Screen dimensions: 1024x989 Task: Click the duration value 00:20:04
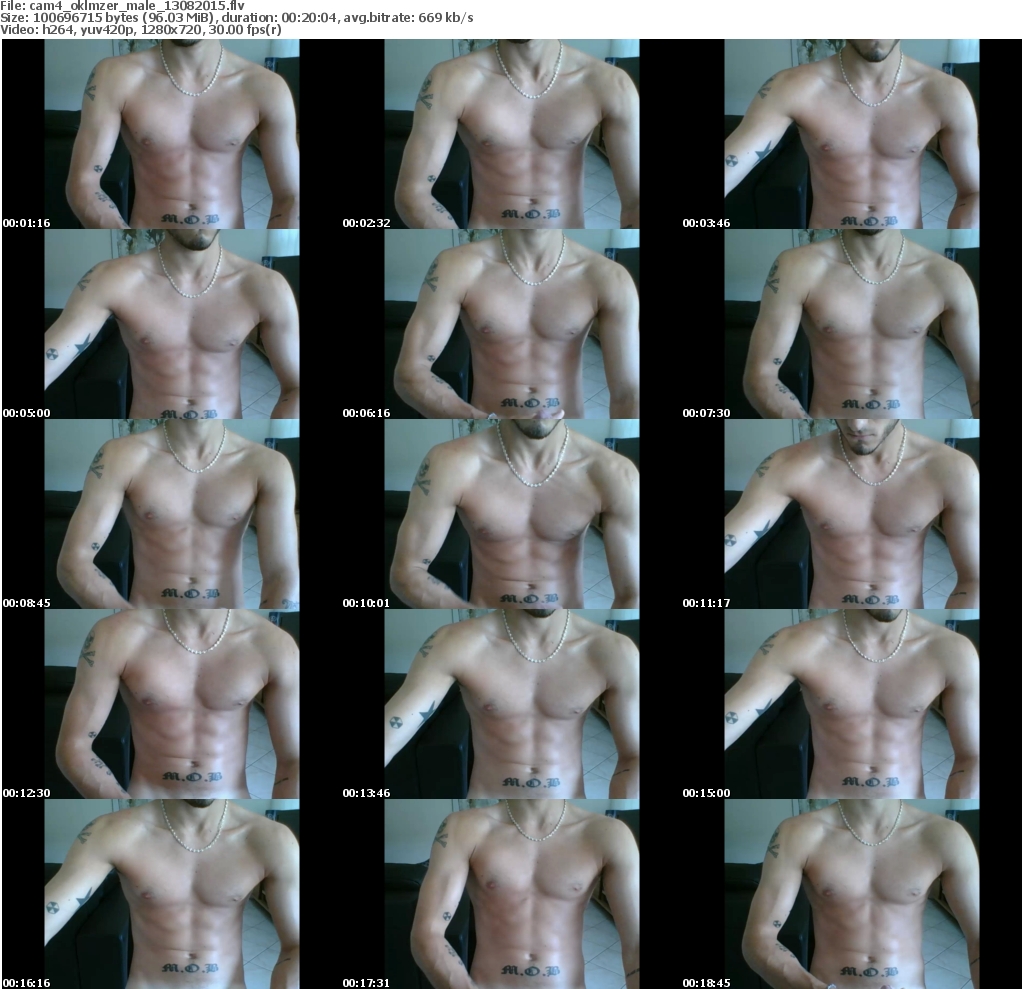[309, 18]
